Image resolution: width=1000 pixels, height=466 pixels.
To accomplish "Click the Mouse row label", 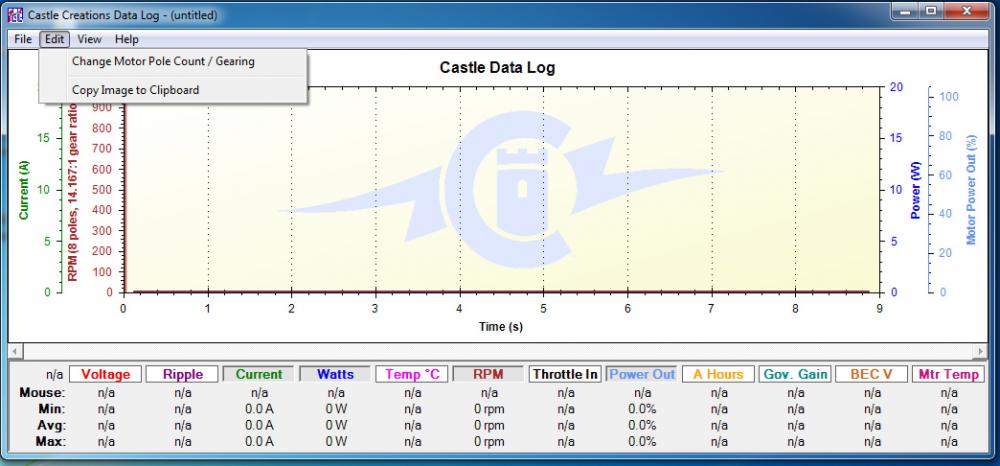I will click(x=43, y=392).
